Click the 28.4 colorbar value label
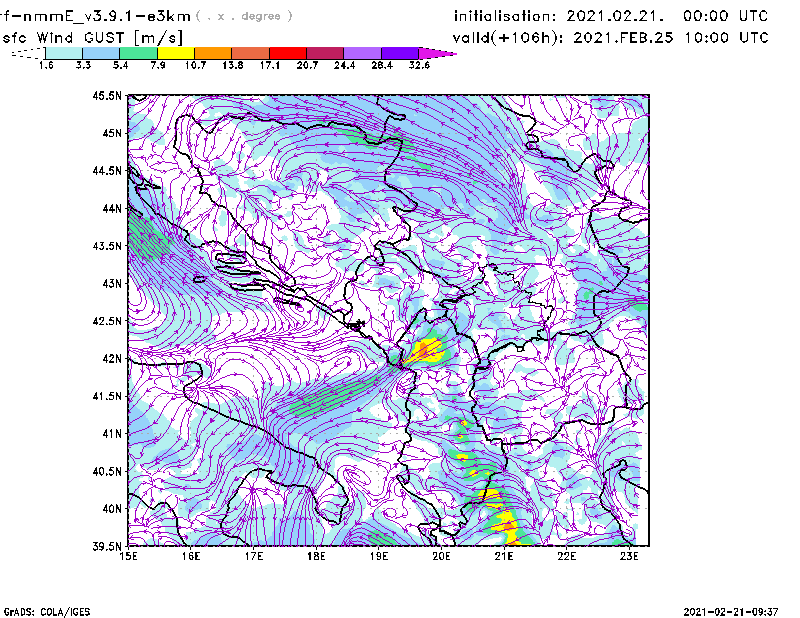This screenshot has width=800, height=618. pyautogui.click(x=382, y=65)
